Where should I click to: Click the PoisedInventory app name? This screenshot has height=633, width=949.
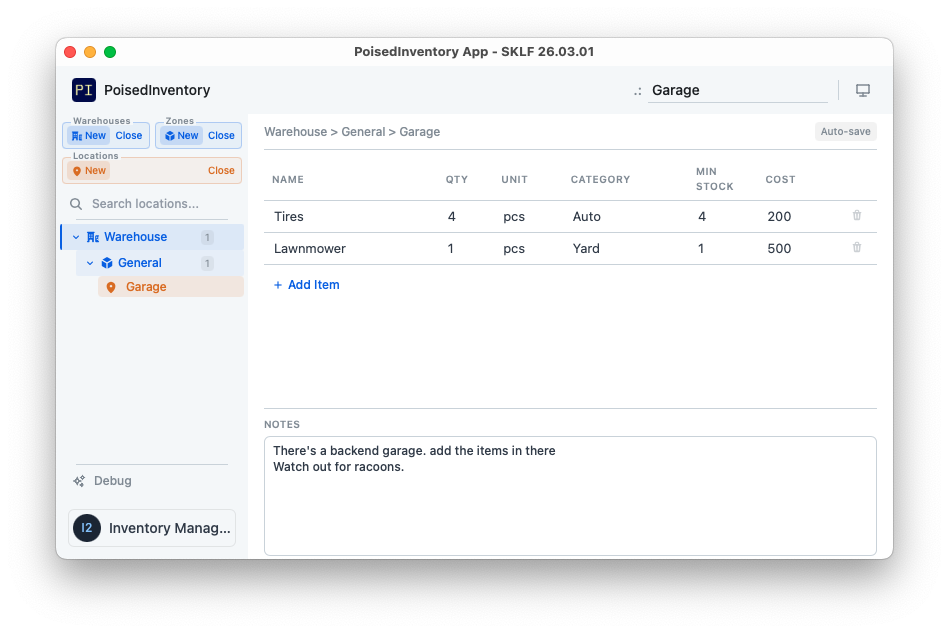(157, 90)
